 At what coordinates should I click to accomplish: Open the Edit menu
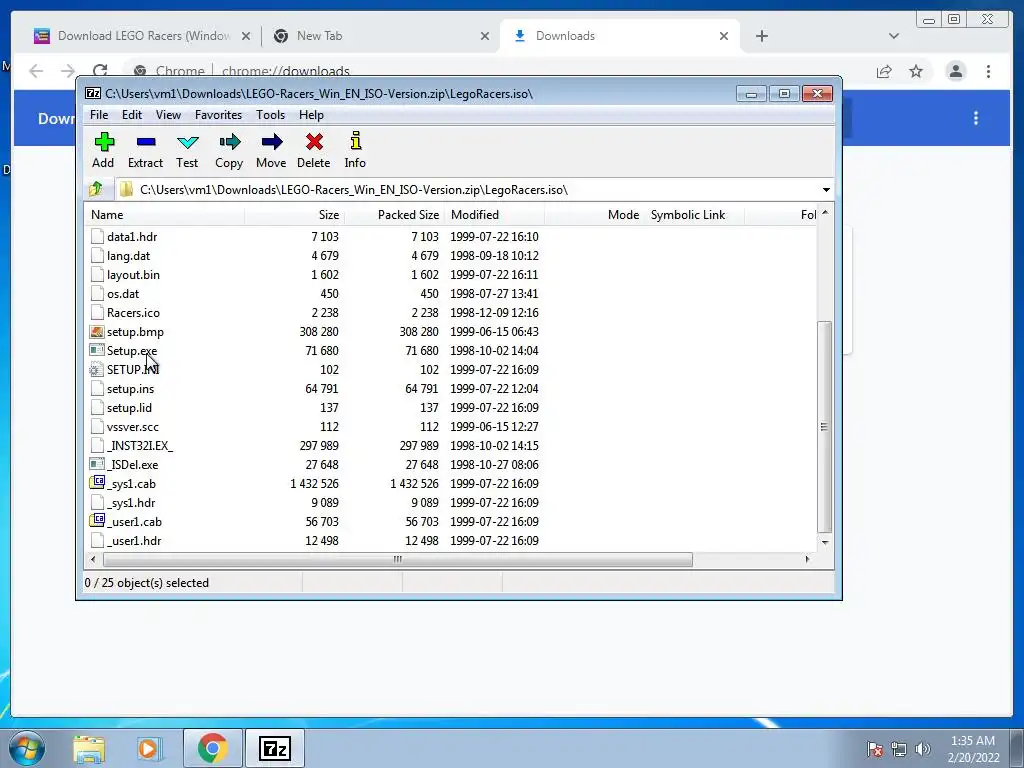132,115
